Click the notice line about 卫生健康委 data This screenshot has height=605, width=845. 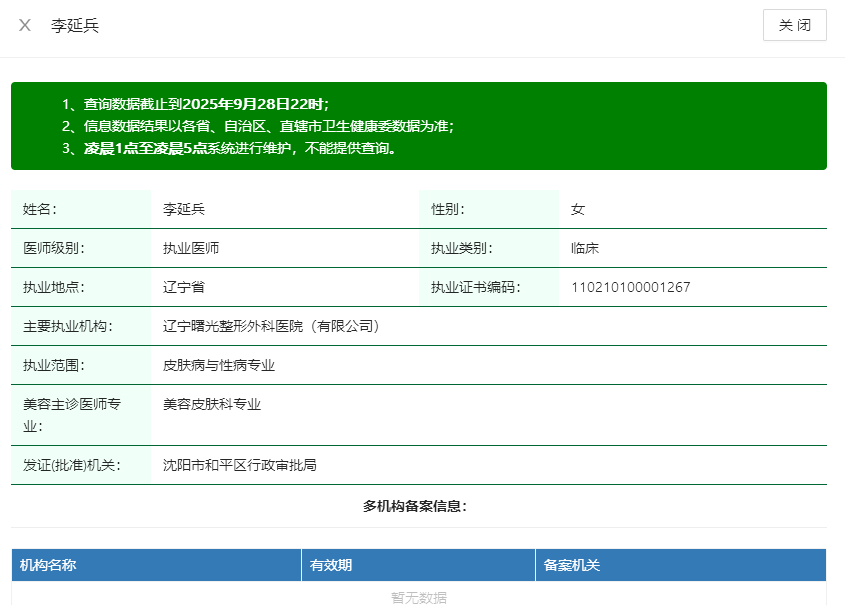(x=257, y=126)
